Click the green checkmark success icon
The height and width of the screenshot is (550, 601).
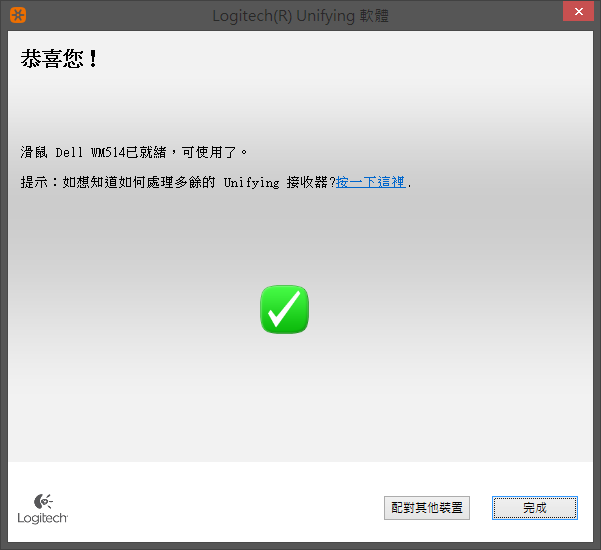(x=284, y=309)
